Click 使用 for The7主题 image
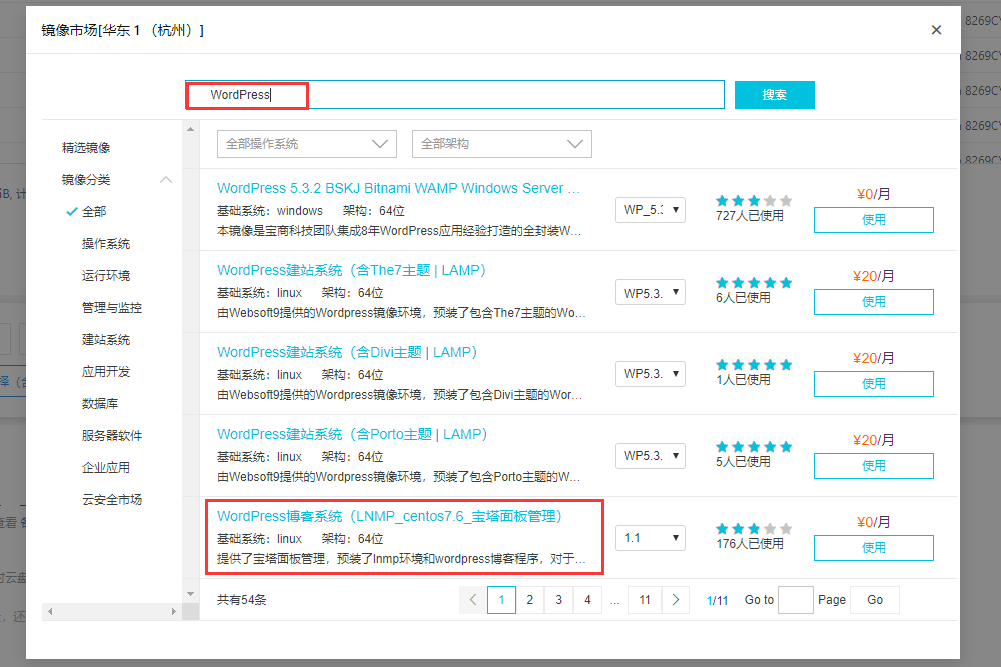Screen dimensions: 1001x667 (x=873, y=302)
